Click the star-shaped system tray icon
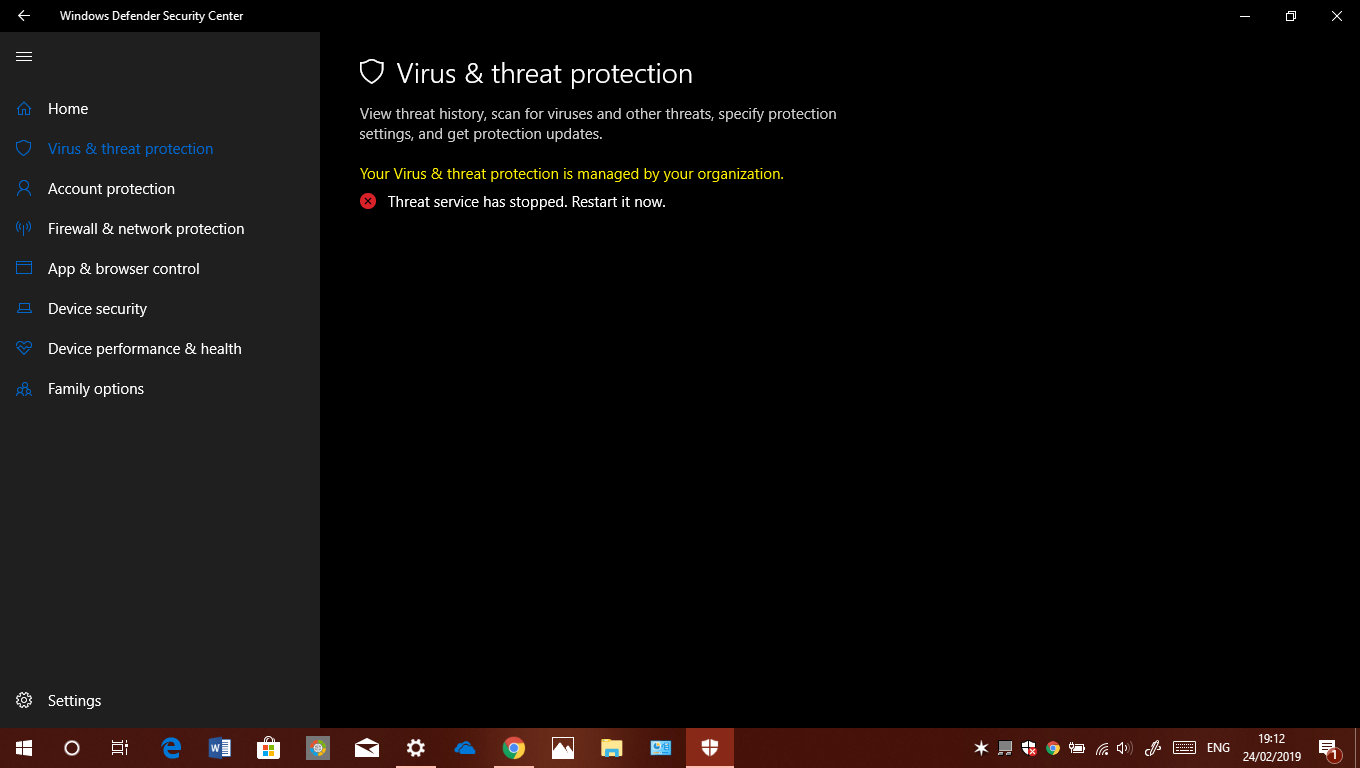The width and height of the screenshot is (1360, 768). 981,748
